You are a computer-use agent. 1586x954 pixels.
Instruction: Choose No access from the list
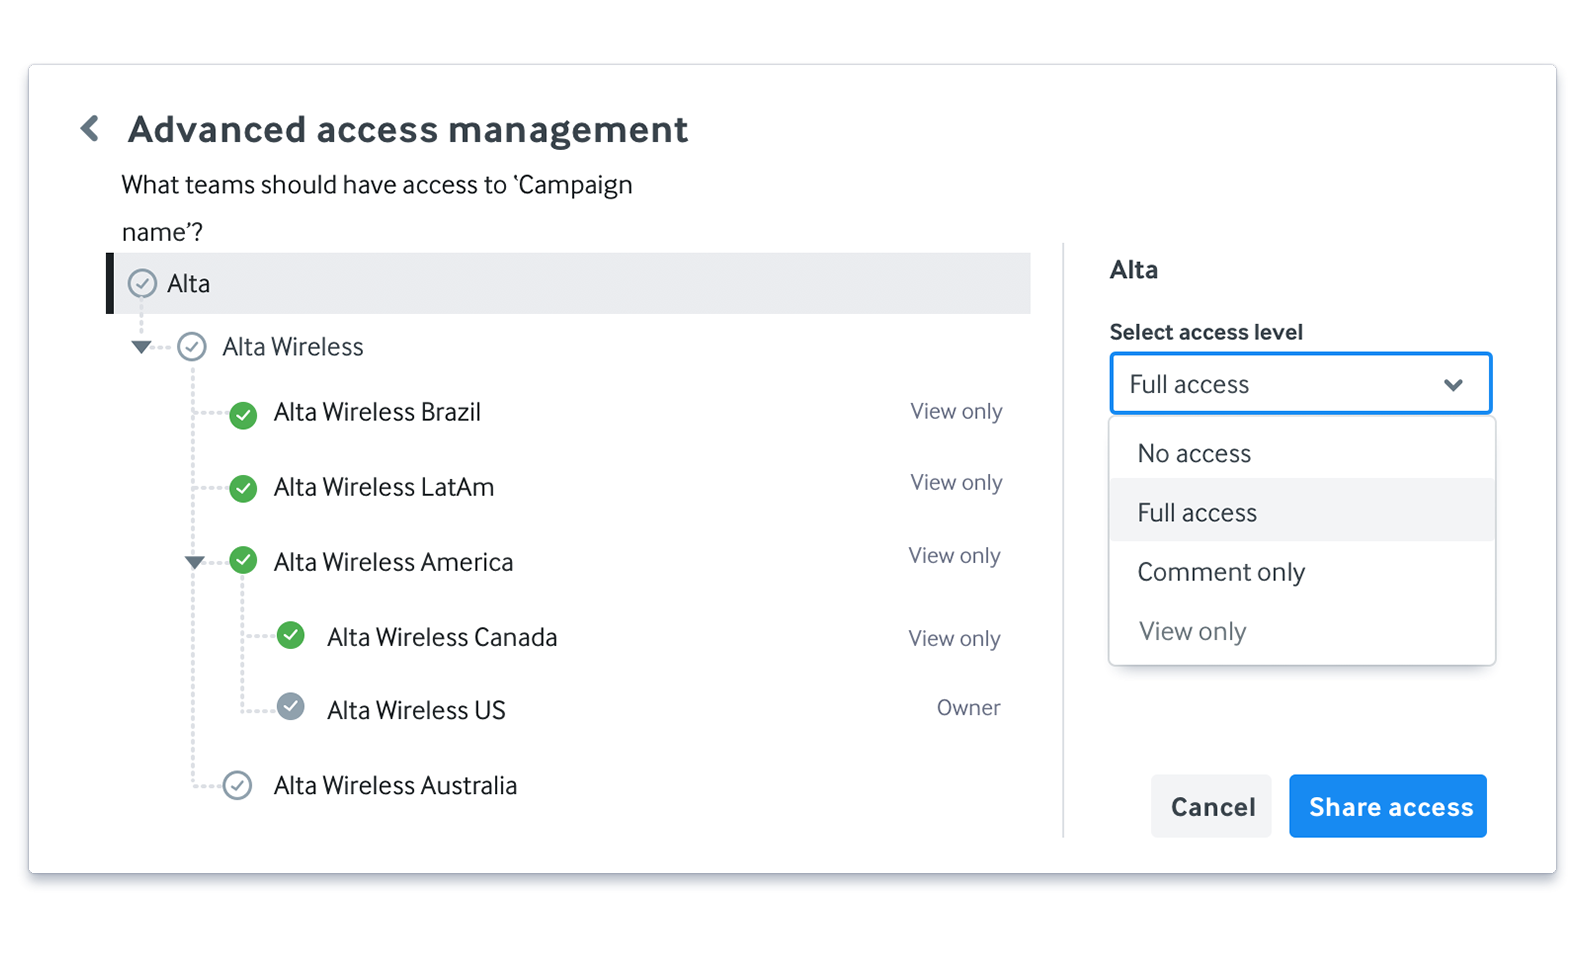coord(1302,453)
